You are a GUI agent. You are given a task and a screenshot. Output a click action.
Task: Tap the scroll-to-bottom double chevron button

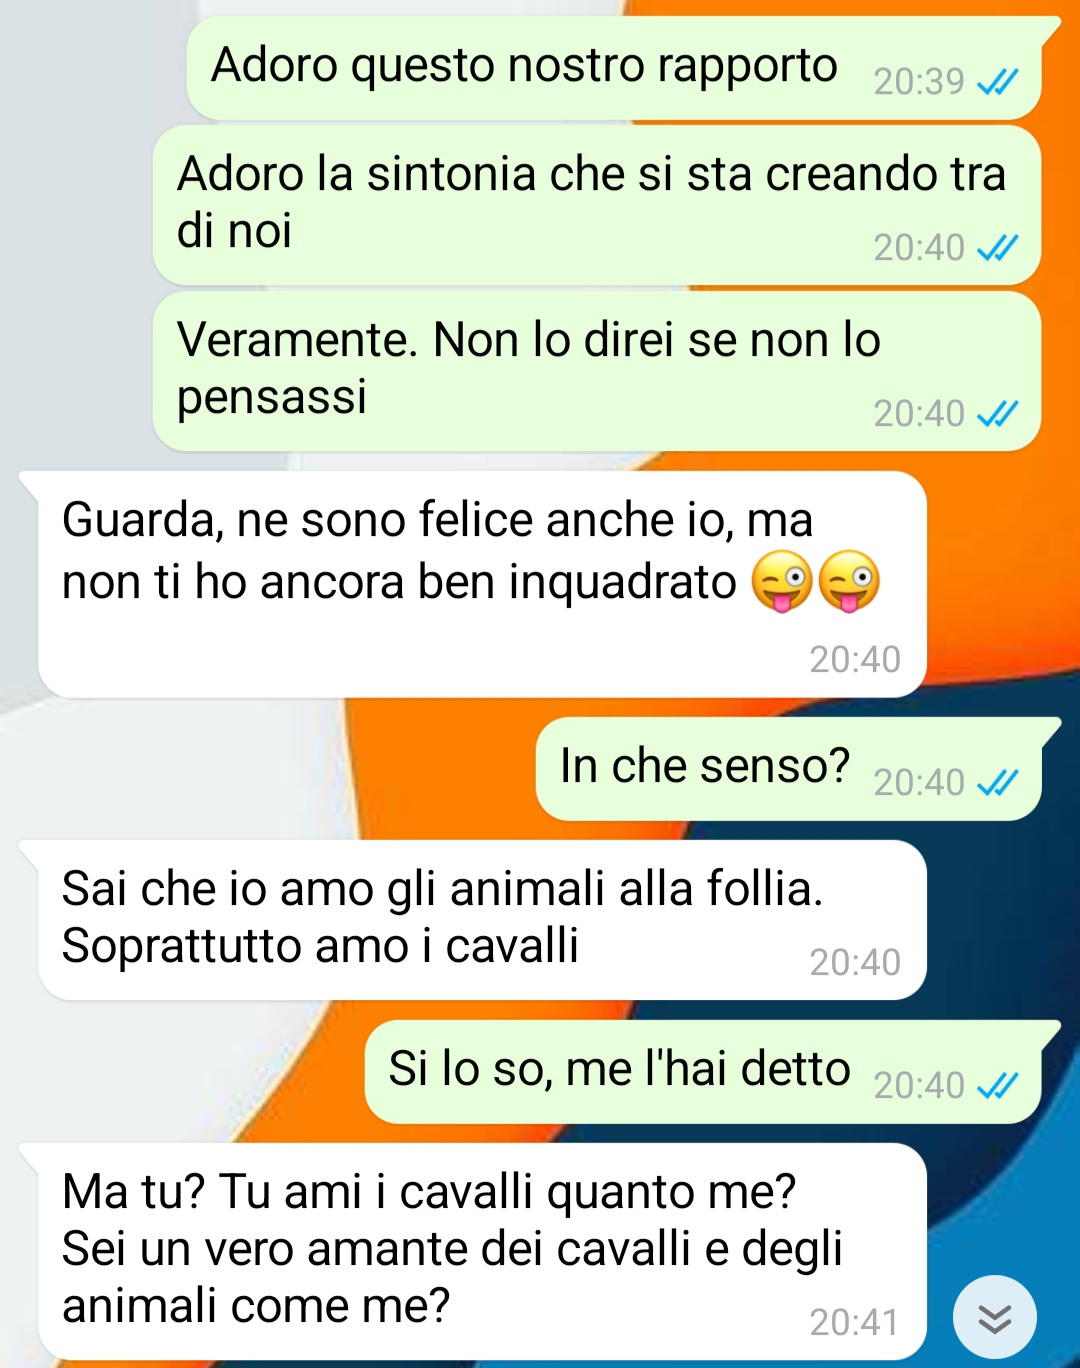point(994,1317)
